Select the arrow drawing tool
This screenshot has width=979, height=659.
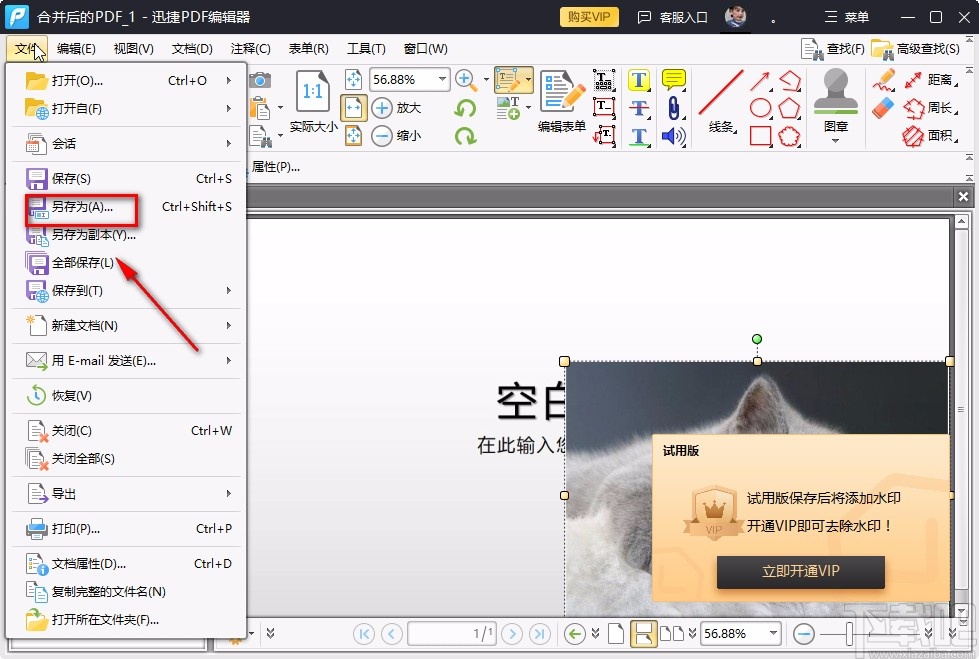coord(760,80)
